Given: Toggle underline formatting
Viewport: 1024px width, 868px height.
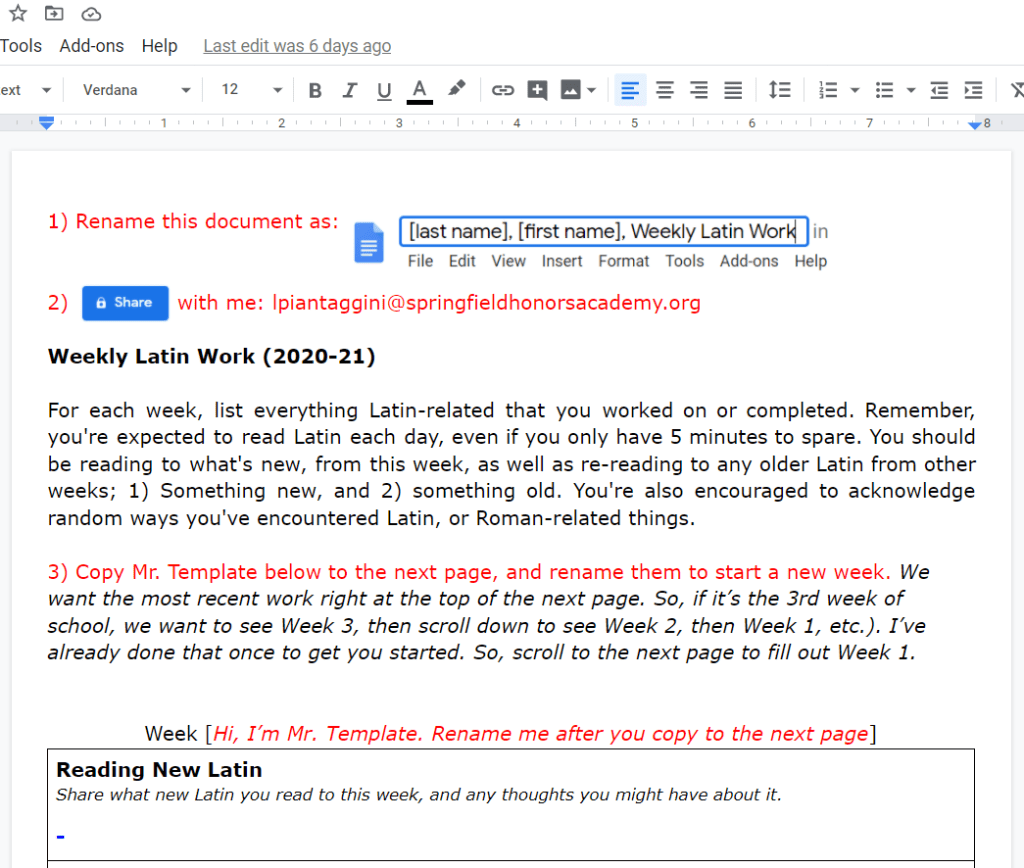Looking at the screenshot, I should click(384, 90).
